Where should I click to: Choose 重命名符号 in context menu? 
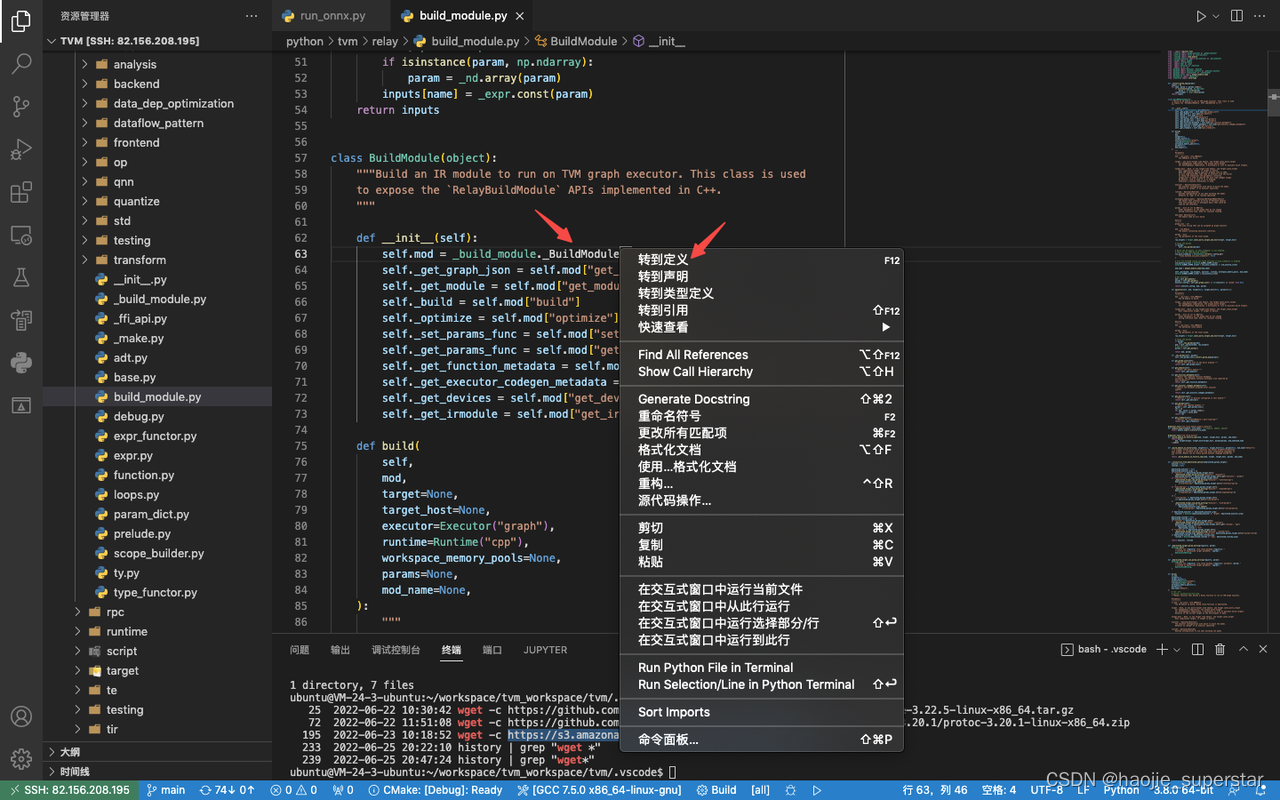coord(762,416)
